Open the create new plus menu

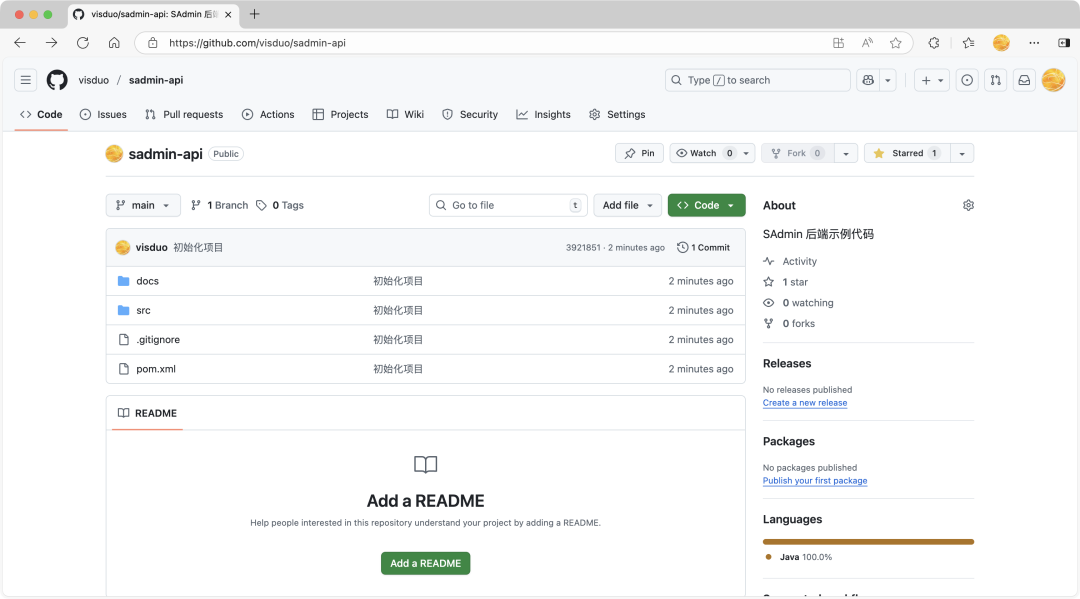(x=932, y=80)
